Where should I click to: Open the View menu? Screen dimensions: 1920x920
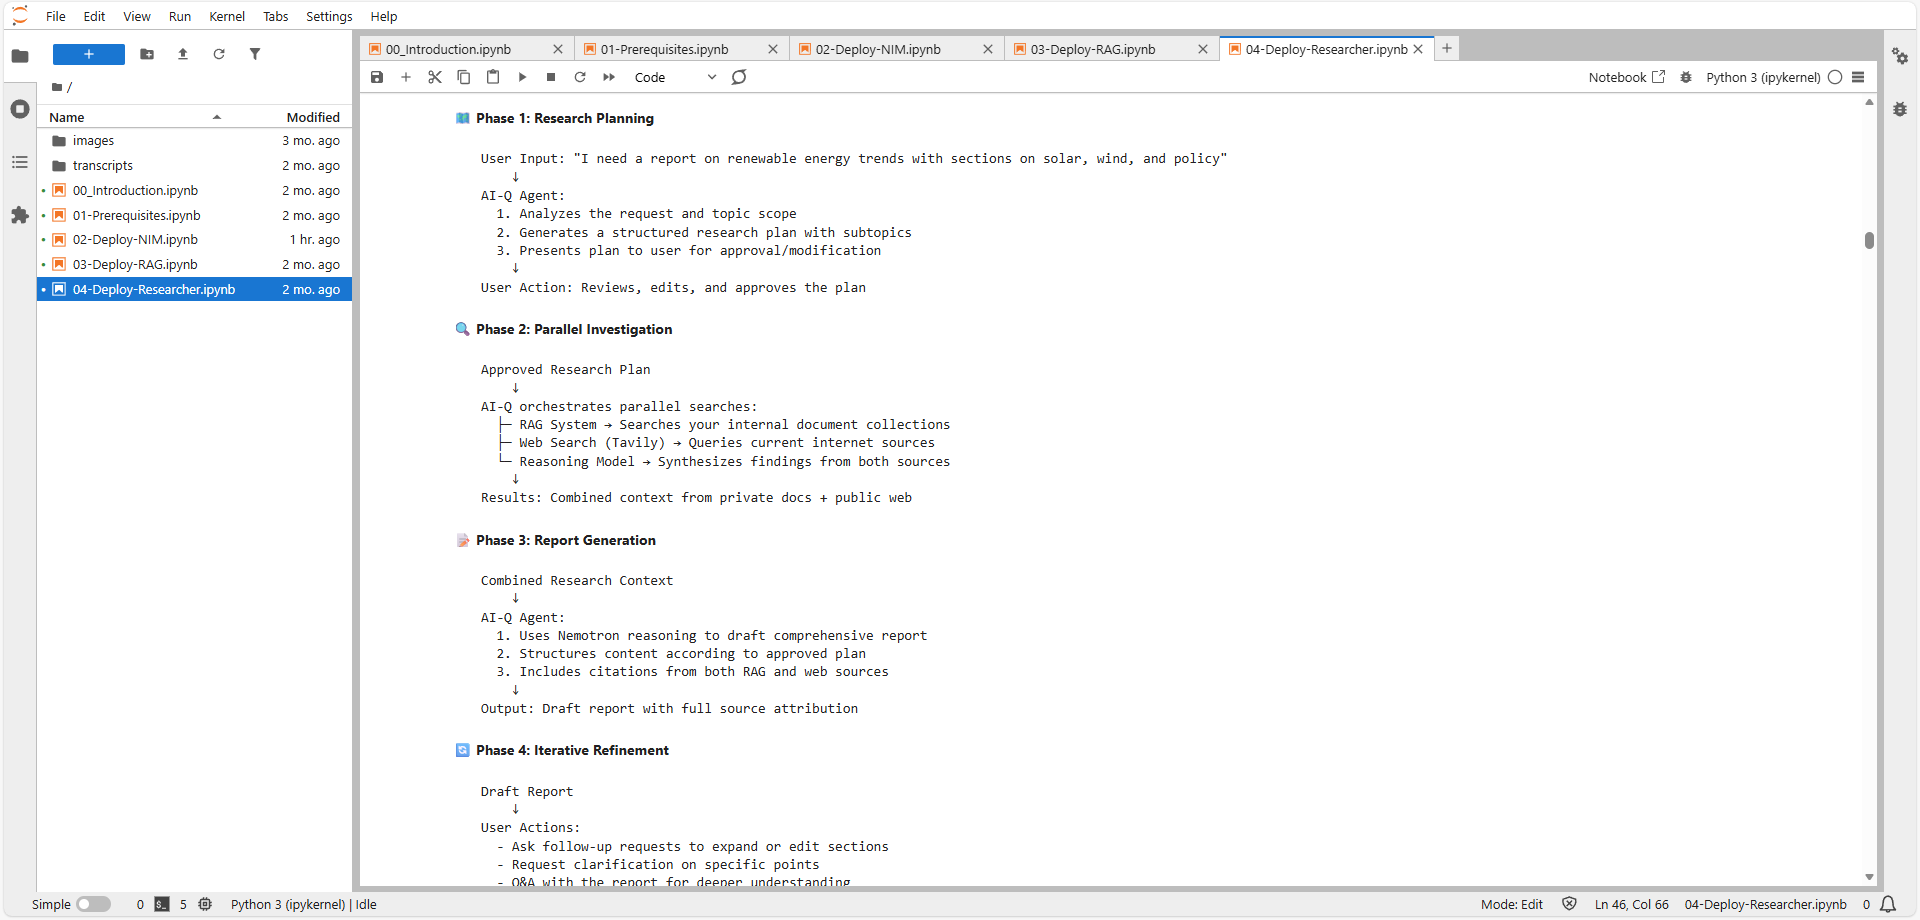point(137,16)
